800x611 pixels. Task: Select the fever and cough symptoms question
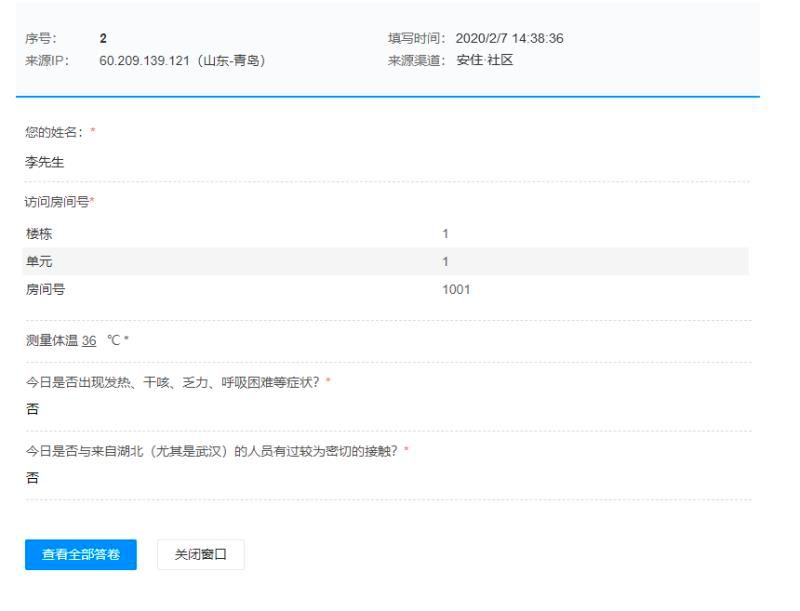[172, 382]
